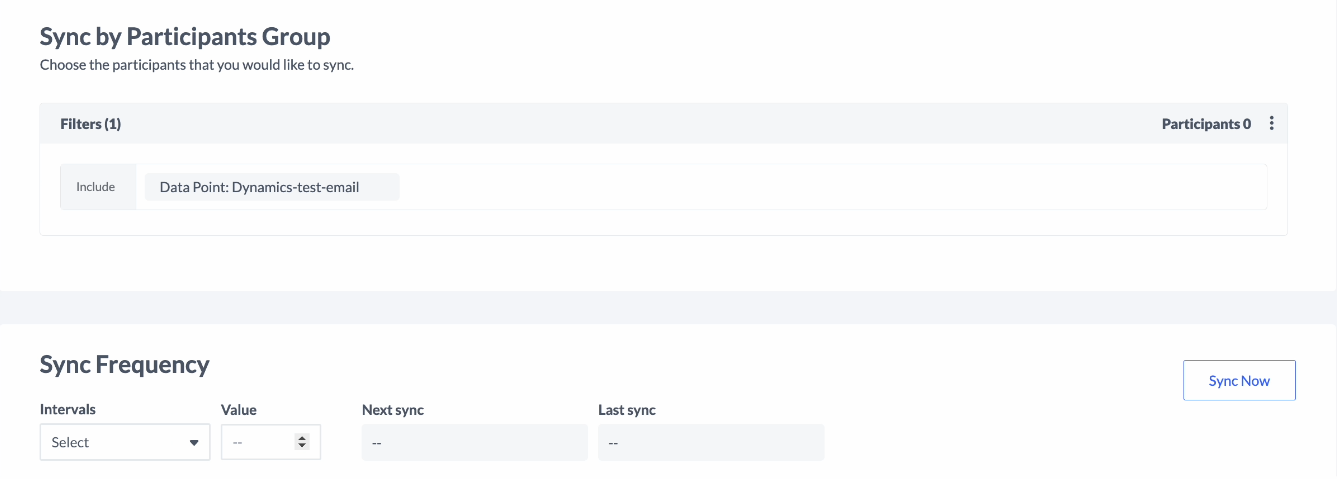Click the Last sync field

[x=710, y=442]
